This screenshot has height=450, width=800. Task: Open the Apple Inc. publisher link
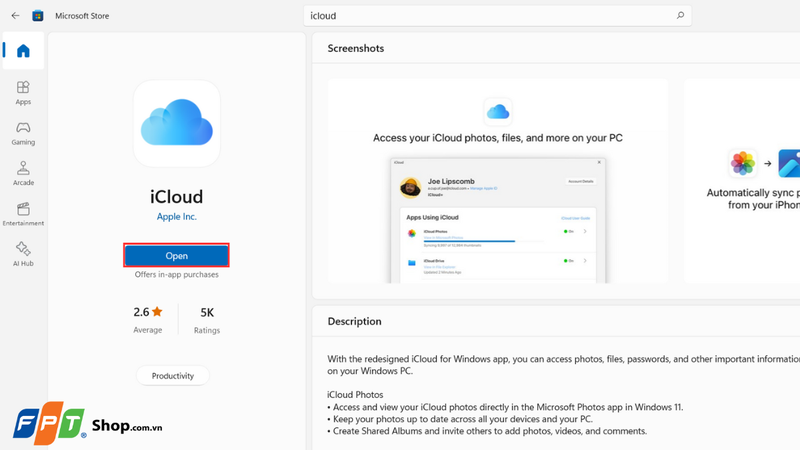point(177,217)
